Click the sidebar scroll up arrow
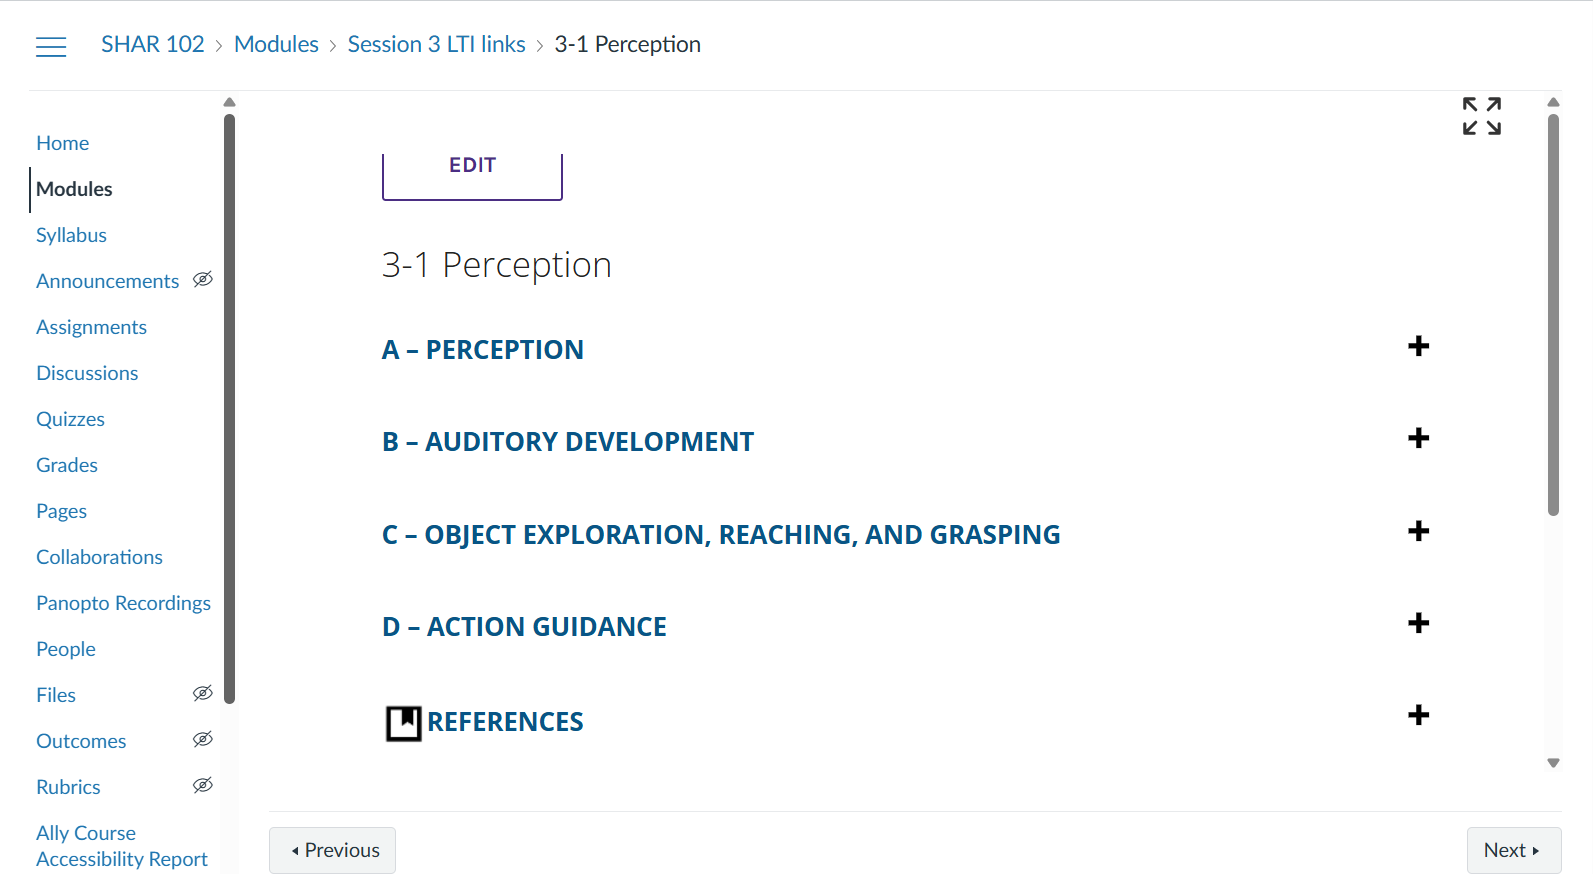The height and width of the screenshot is (874, 1593). [229, 102]
